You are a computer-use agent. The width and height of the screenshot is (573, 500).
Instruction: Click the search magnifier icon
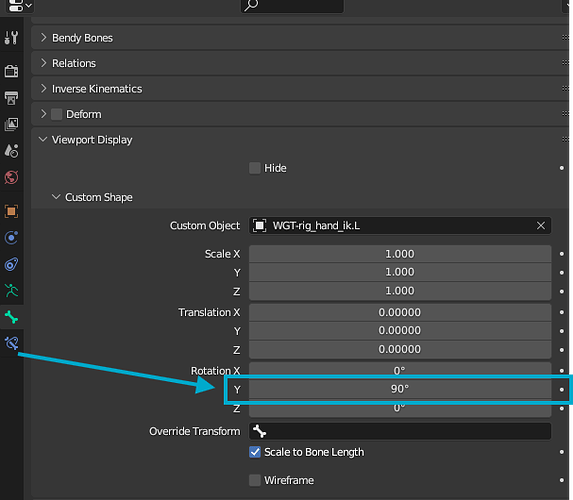pos(251,5)
